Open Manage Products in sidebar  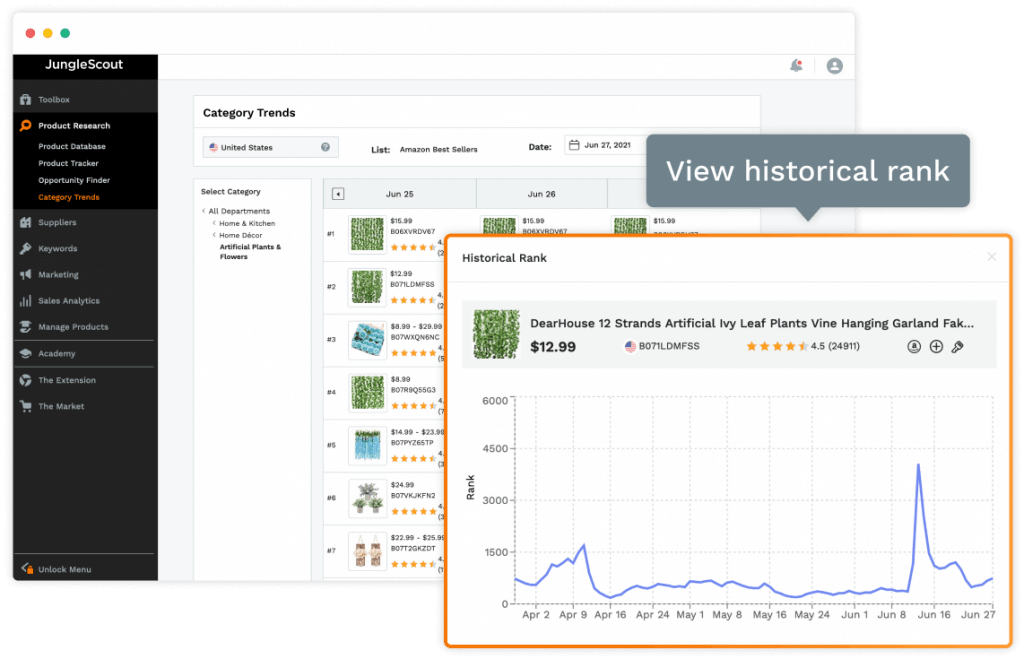tap(72, 327)
